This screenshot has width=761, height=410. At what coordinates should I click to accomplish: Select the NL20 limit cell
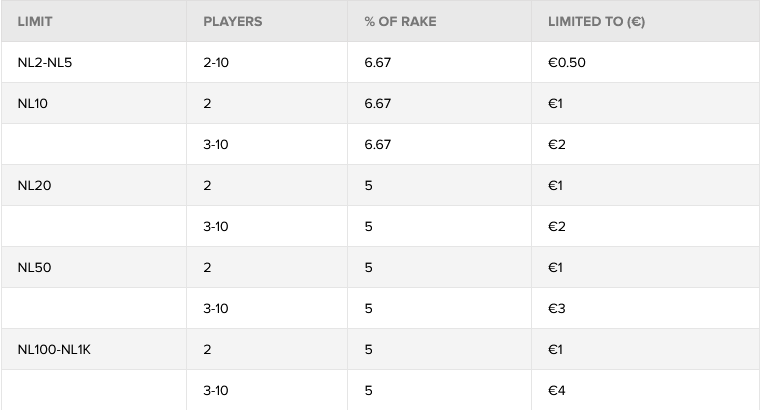35,185
